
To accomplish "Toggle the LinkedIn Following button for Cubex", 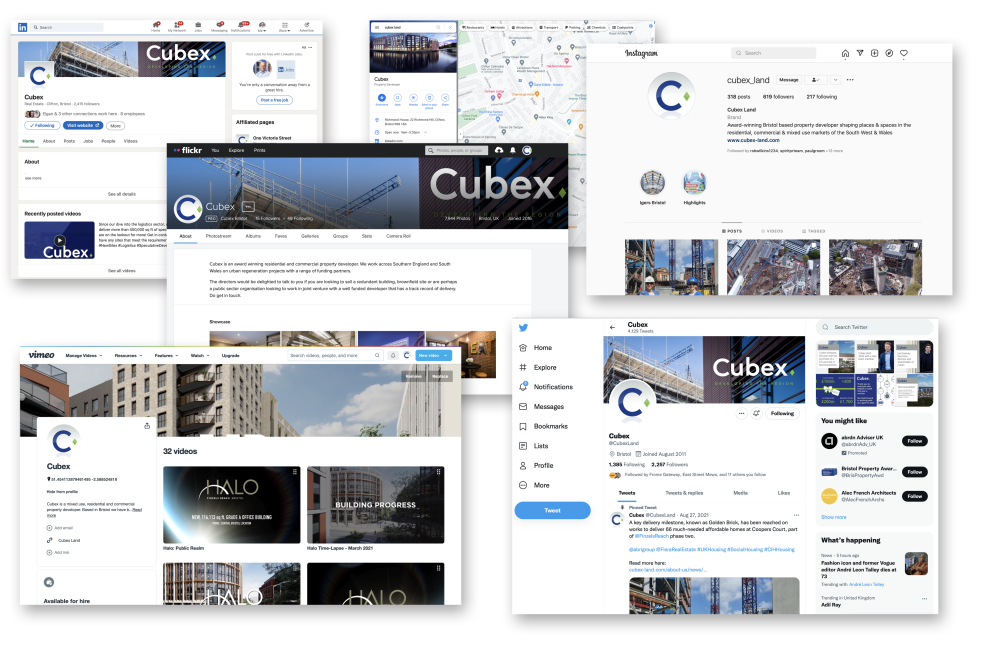I will pos(42,125).
